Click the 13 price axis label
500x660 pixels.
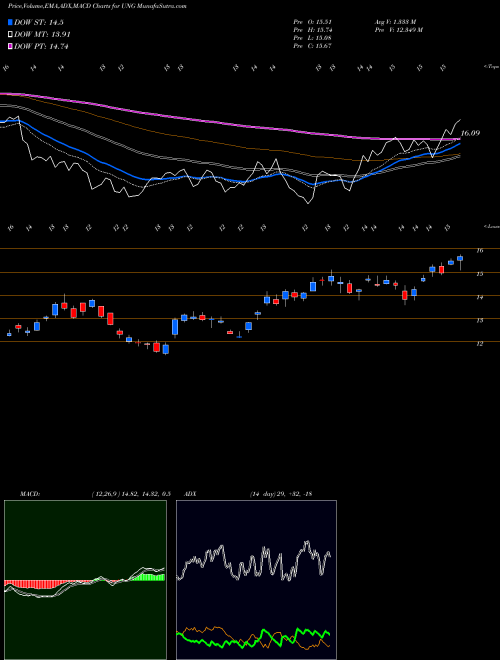coord(479,320)
